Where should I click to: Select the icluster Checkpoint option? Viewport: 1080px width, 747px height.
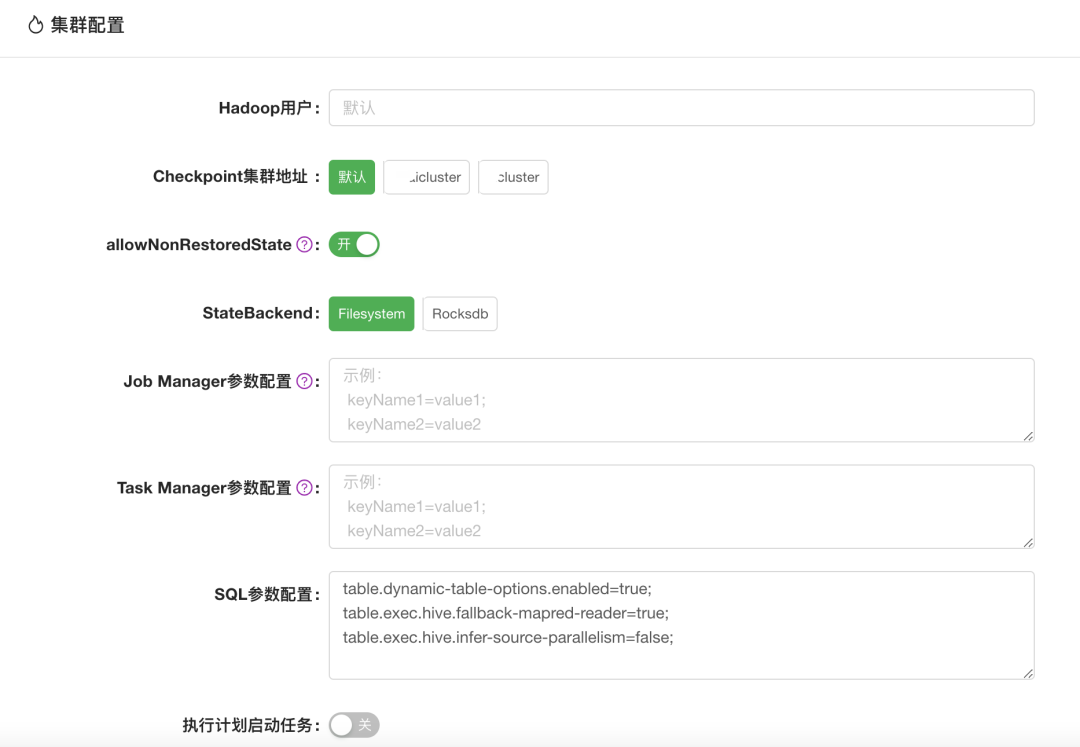426,177
